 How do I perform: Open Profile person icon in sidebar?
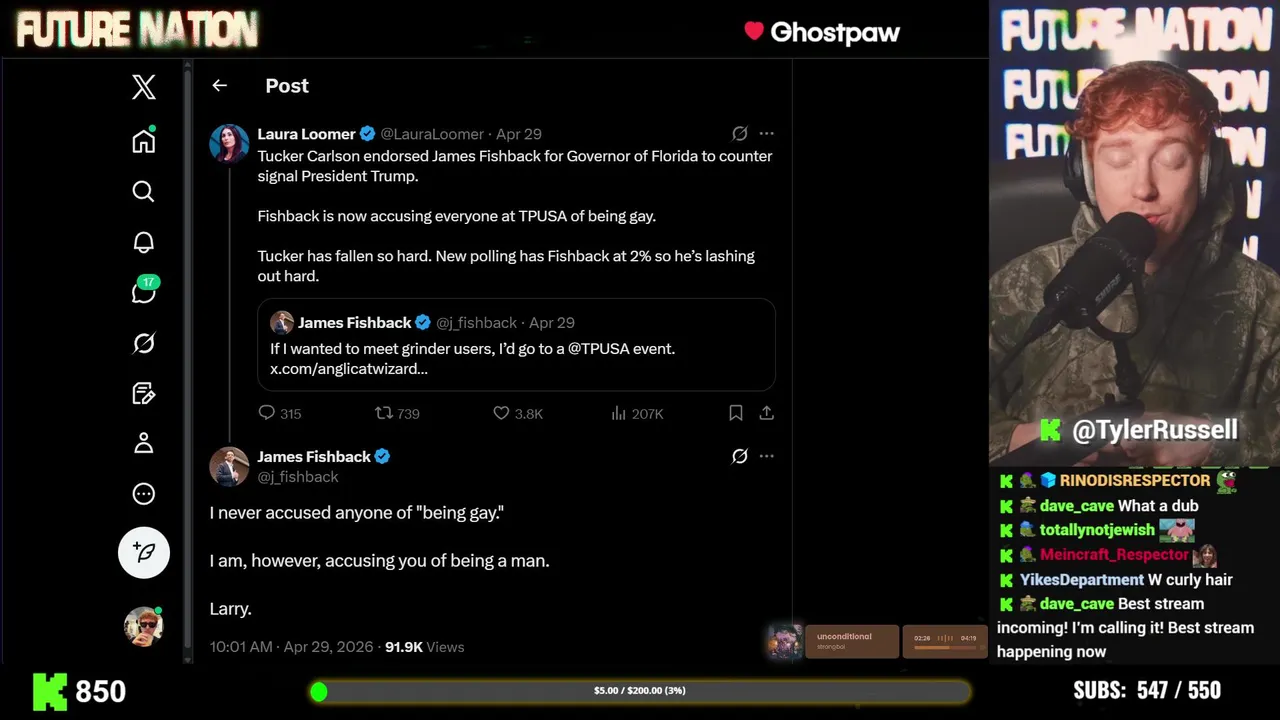(144, 443)
